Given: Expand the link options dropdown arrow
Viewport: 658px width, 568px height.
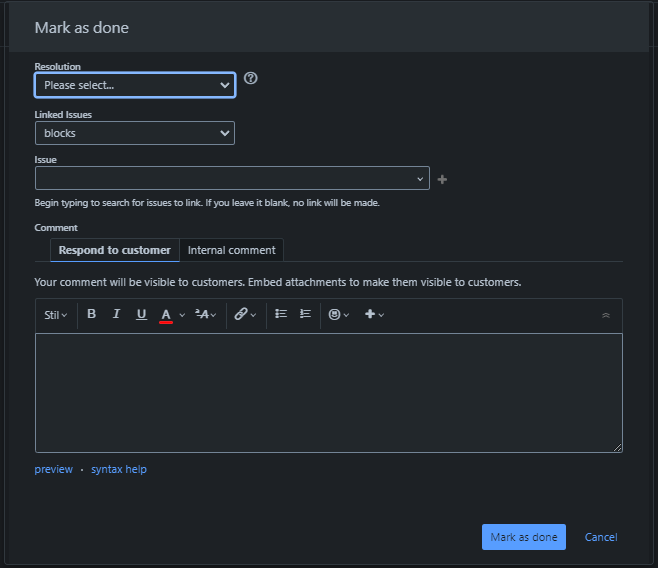Looking at the screenshot, I should (253, 315).
